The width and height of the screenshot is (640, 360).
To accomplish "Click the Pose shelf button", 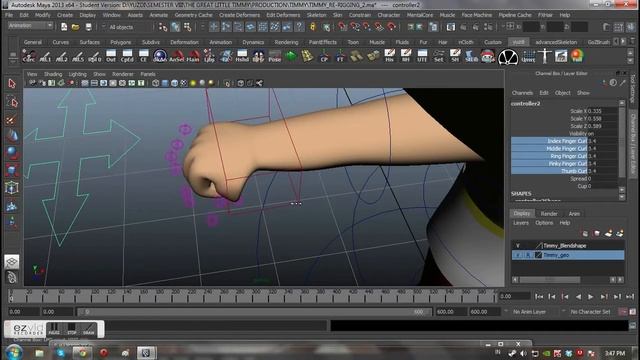I will pos(275,56).
